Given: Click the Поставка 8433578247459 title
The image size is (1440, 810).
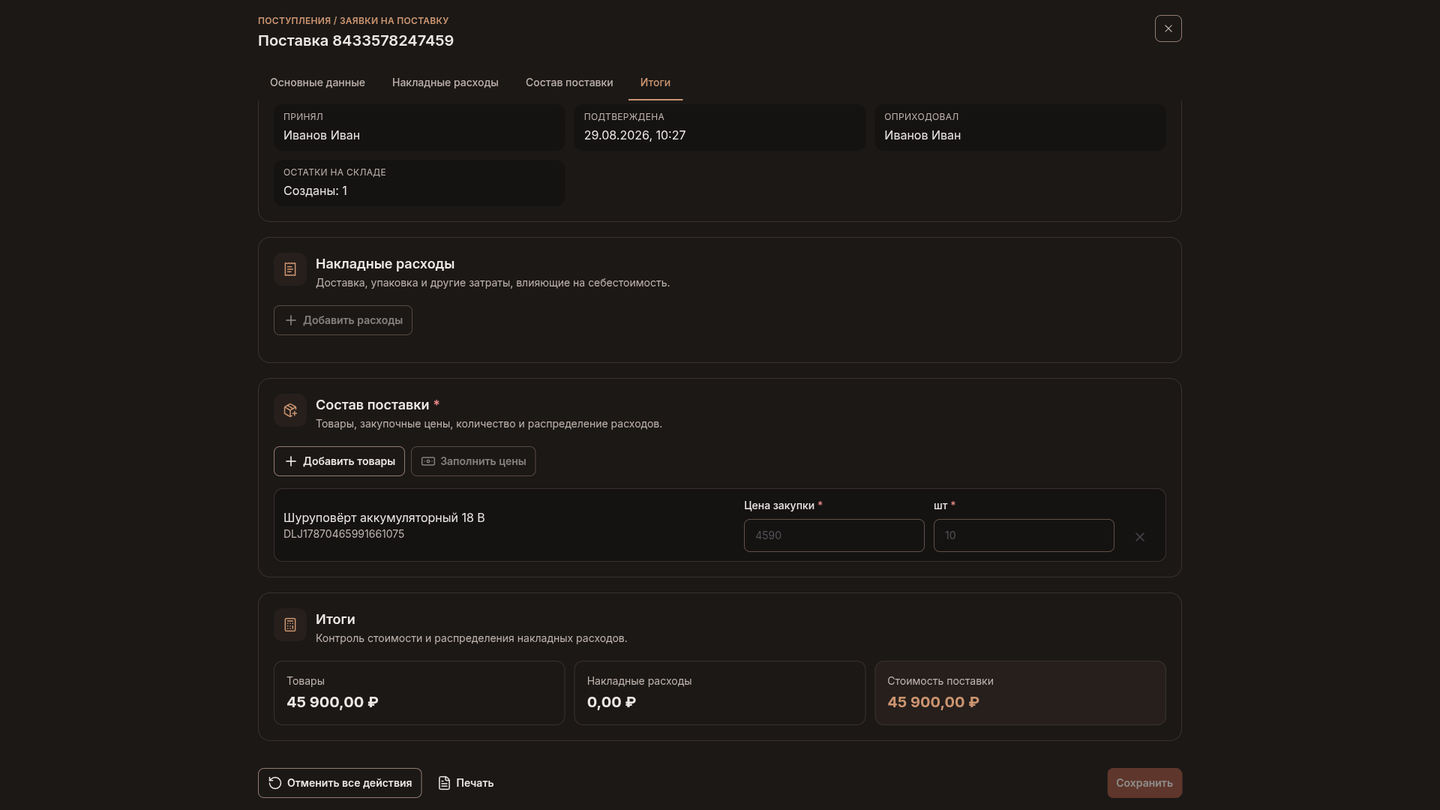Looking at the screenshot, I should pos(356,41).
